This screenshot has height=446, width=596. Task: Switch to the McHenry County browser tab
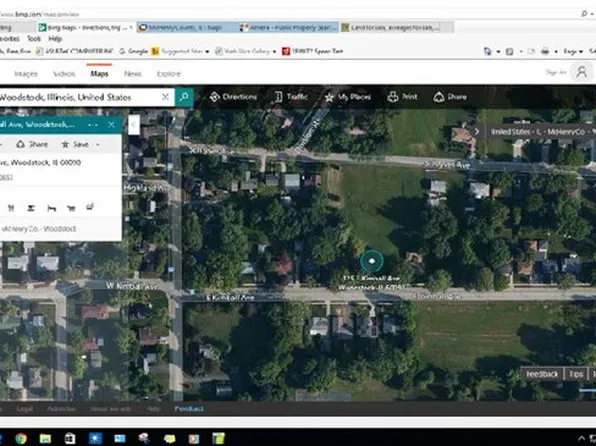(x=187, y=27)
